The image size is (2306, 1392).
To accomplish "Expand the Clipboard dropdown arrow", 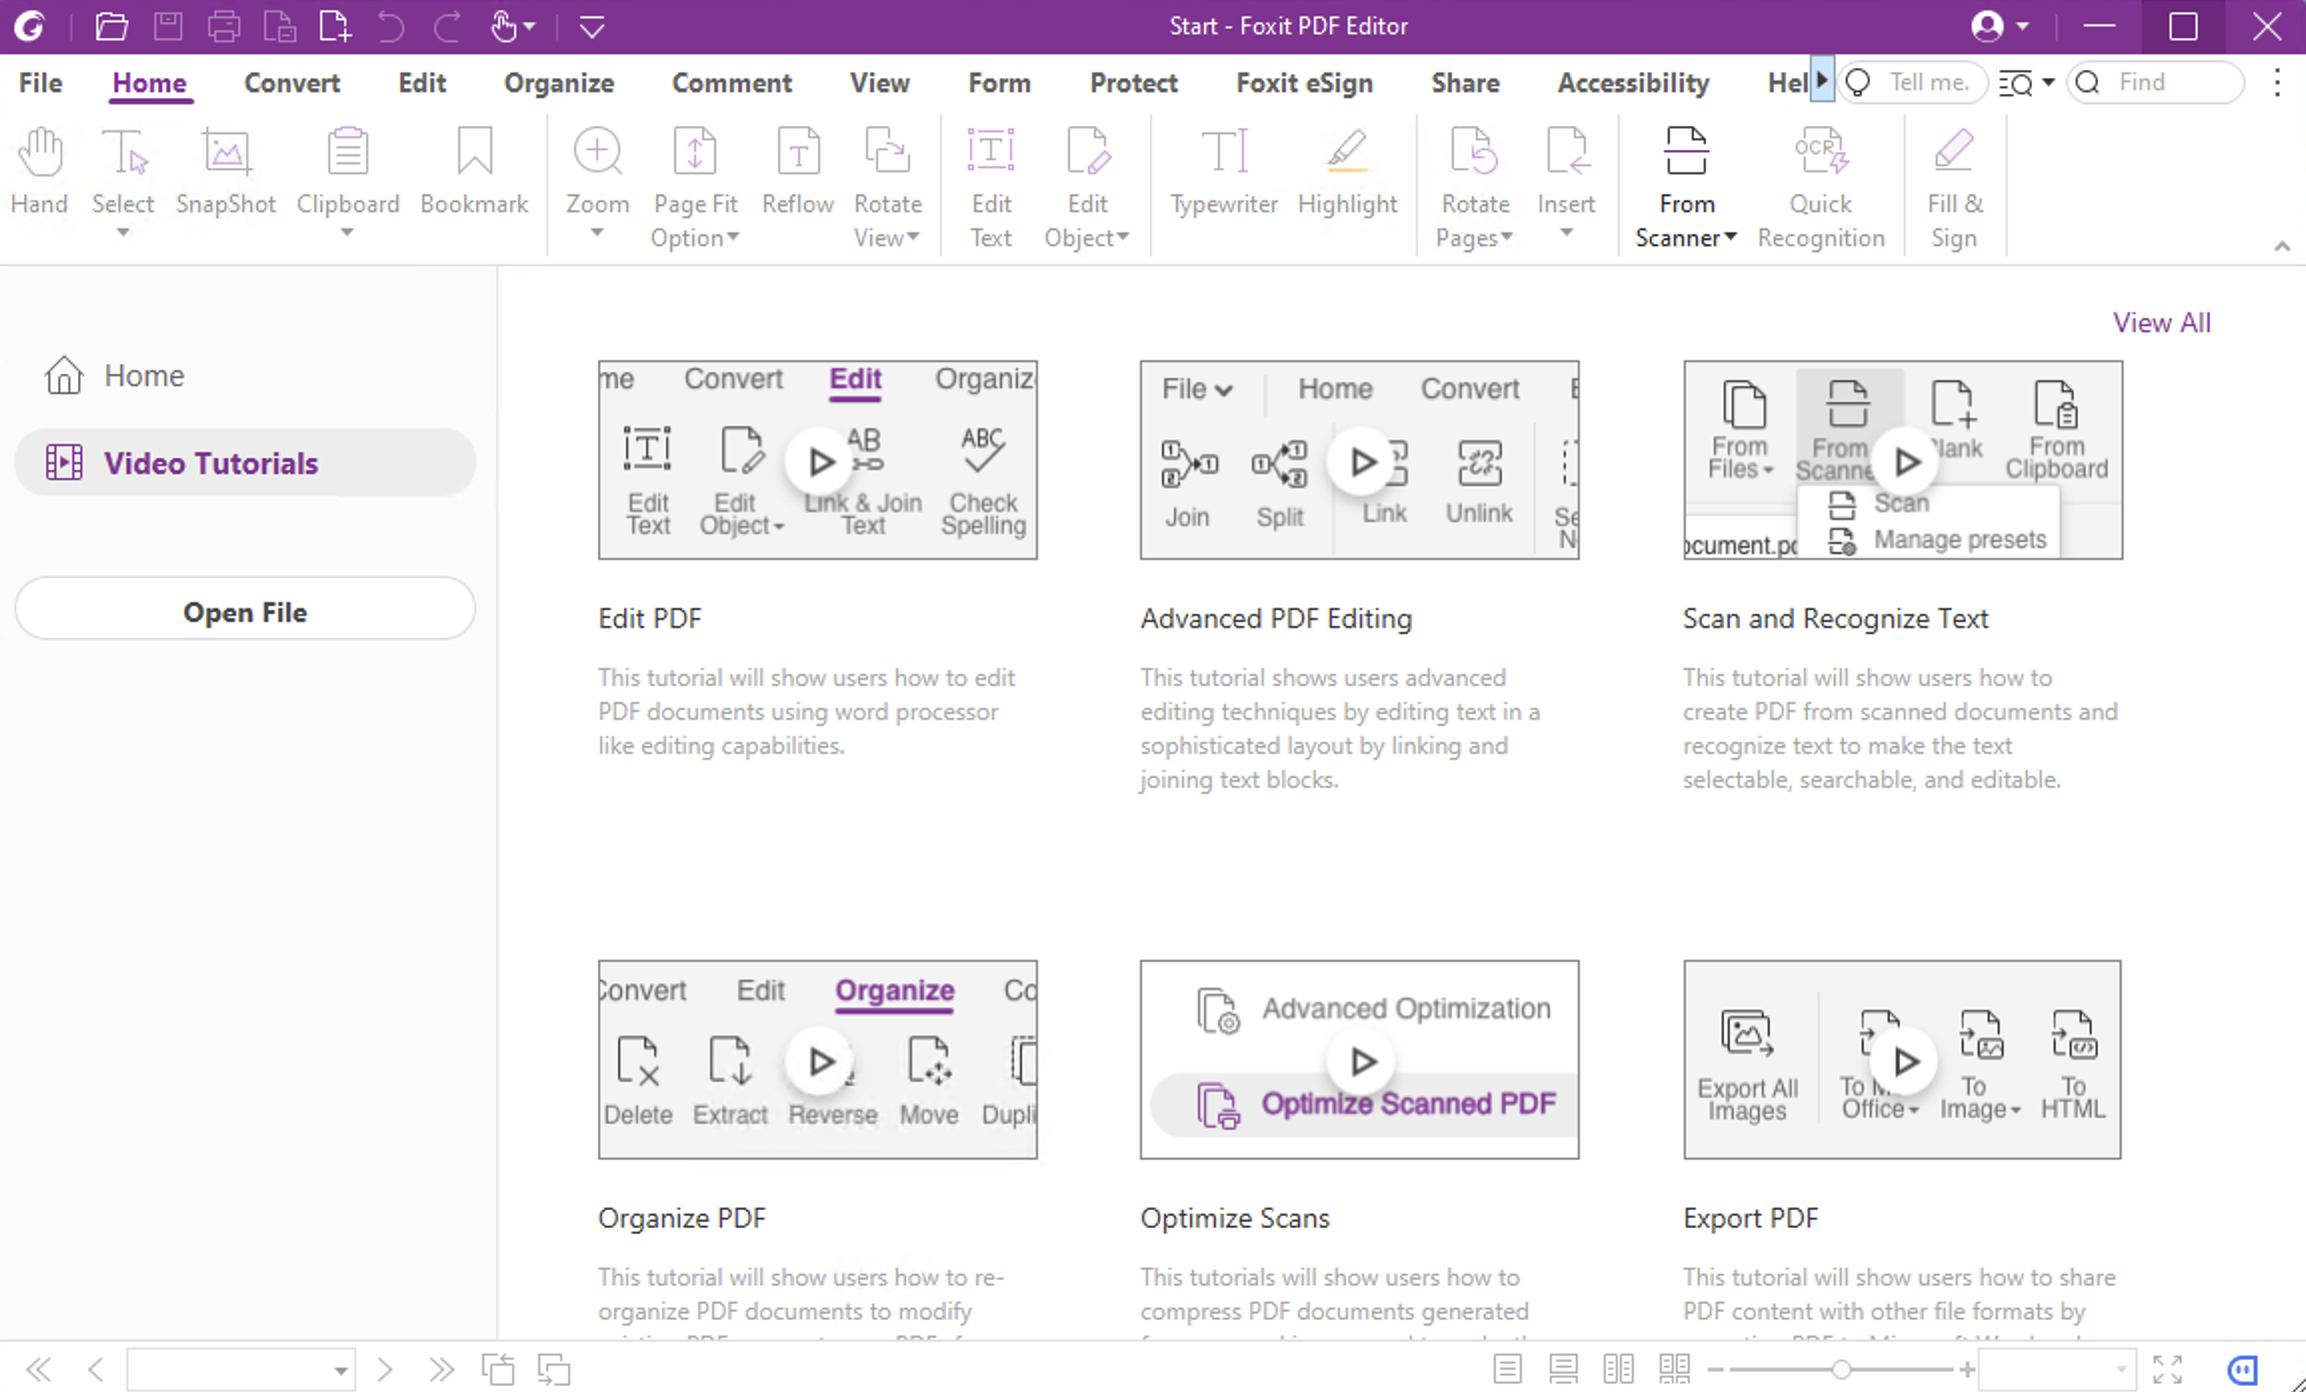I will pos(347,233).
